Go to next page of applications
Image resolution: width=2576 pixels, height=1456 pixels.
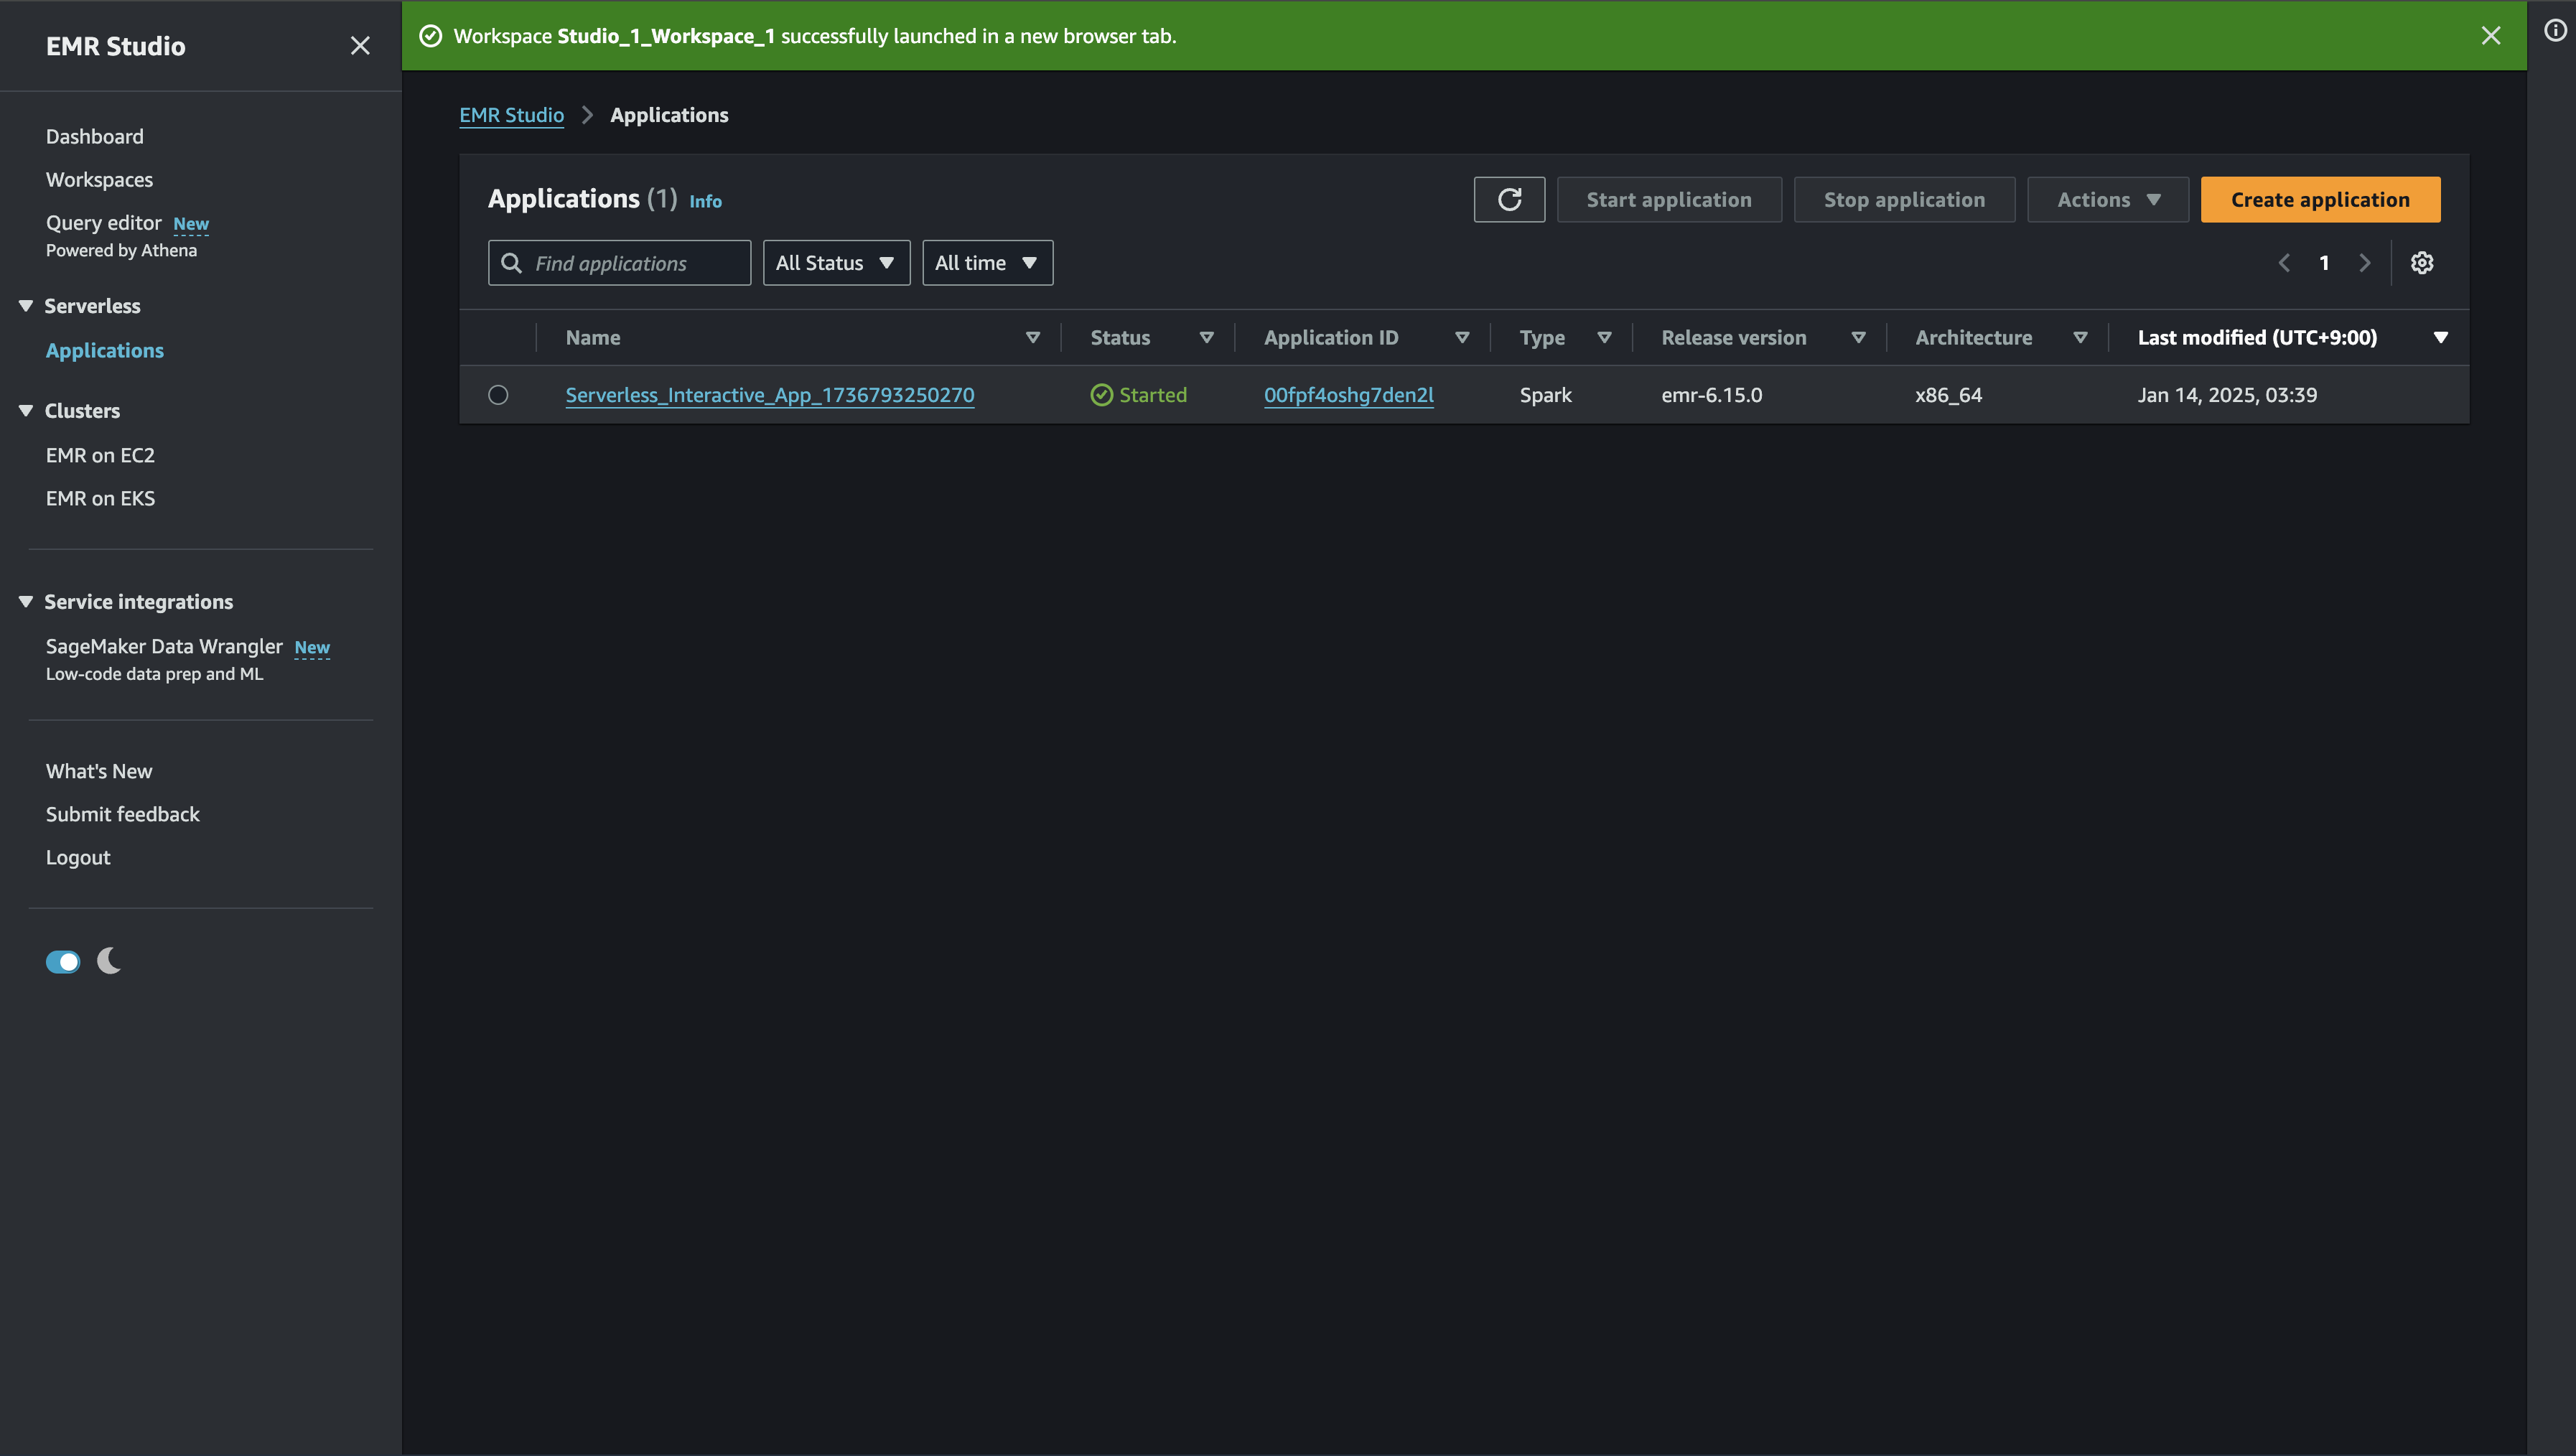(2365, 263)
